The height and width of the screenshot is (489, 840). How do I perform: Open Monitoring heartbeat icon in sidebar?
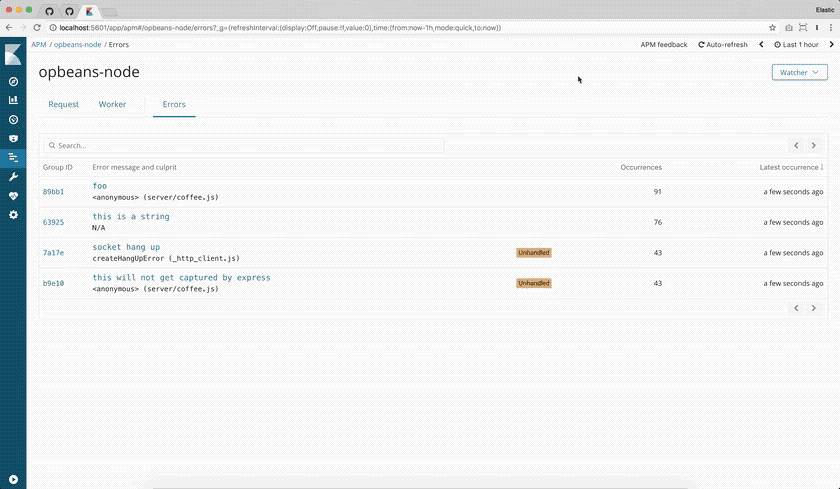[13, 196]
